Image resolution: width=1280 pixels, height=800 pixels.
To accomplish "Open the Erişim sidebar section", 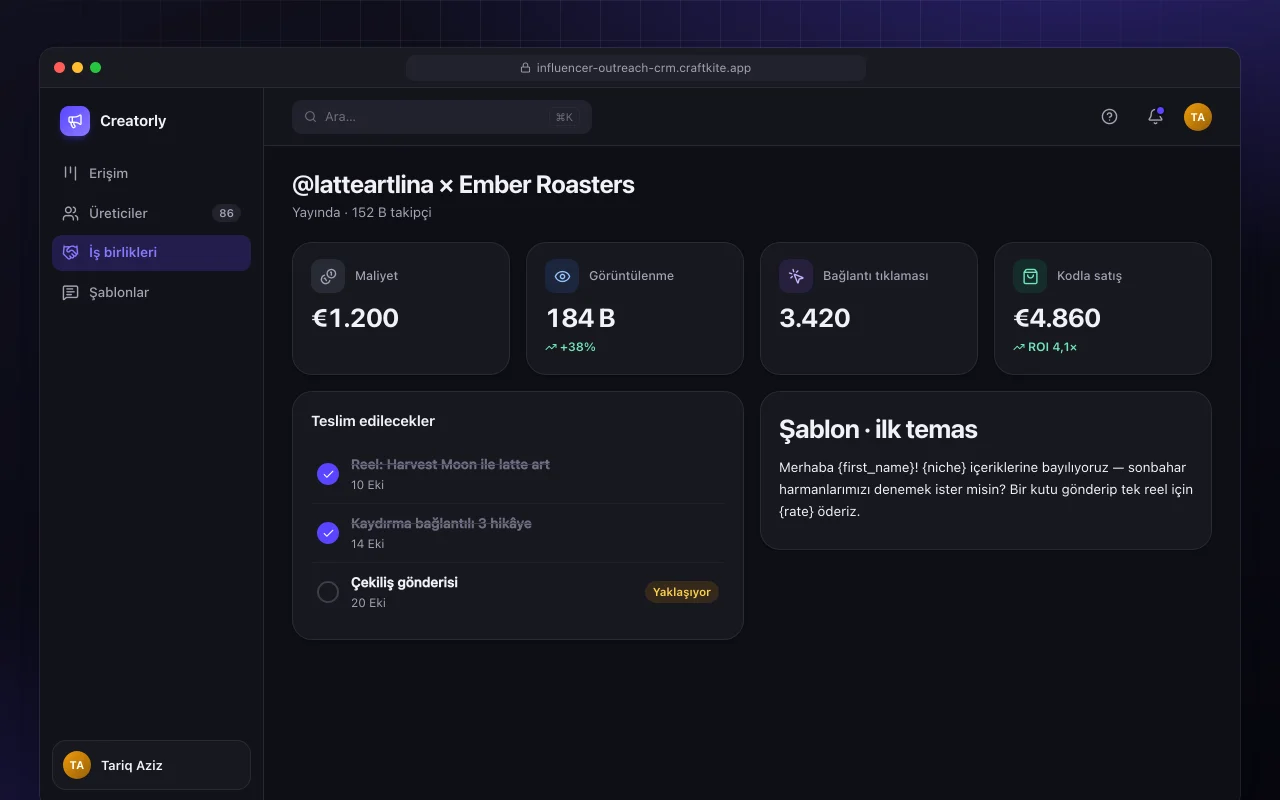I will [151, 173].
